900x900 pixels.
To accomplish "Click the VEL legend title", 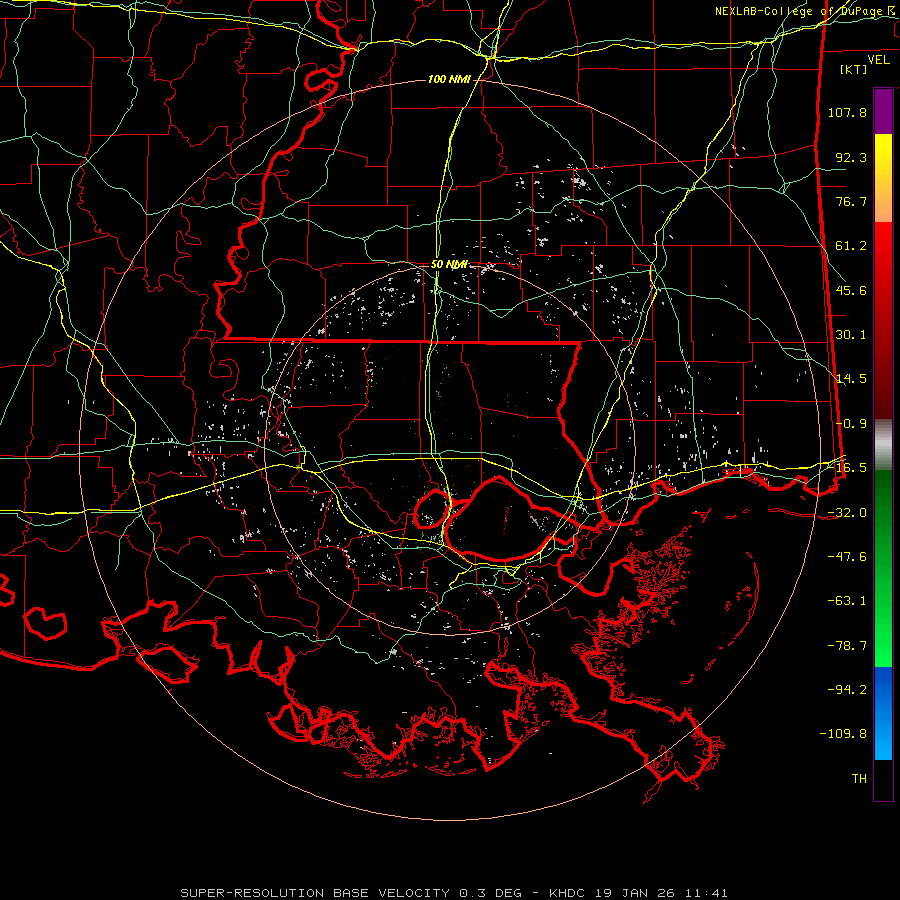I will pyautogui.click(x=878, y=60).
